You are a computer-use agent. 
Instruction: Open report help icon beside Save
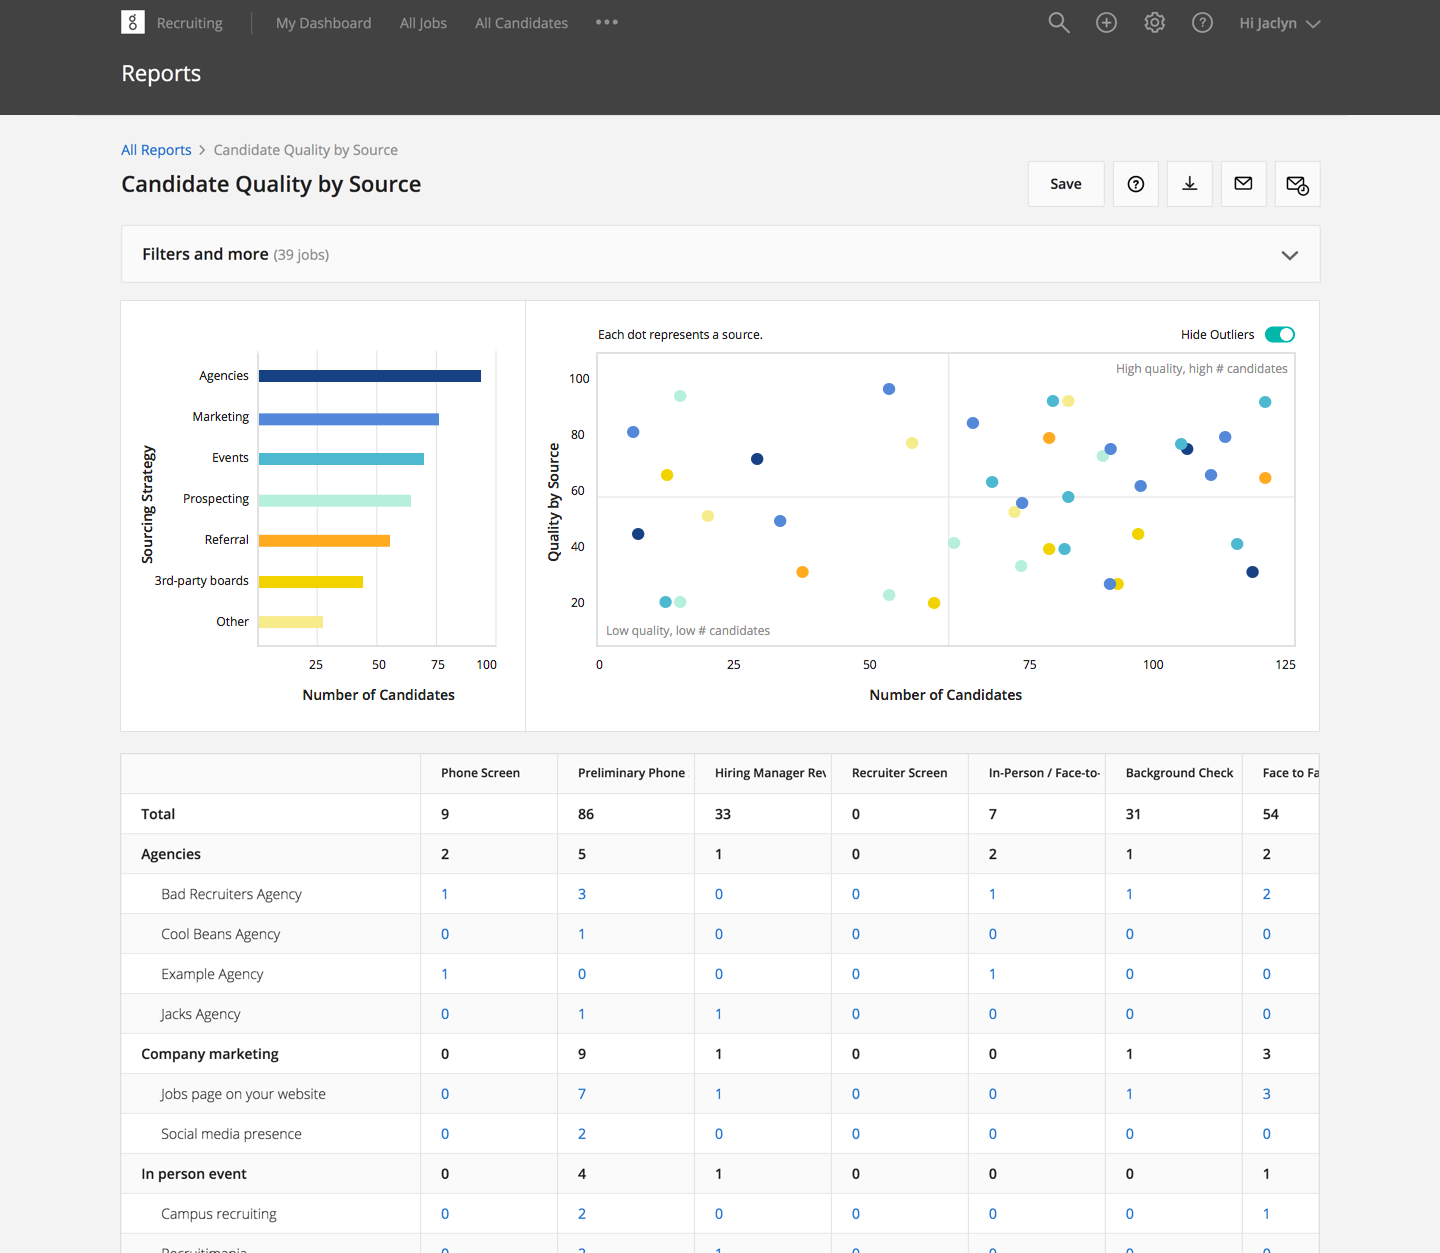[1135, 184]
